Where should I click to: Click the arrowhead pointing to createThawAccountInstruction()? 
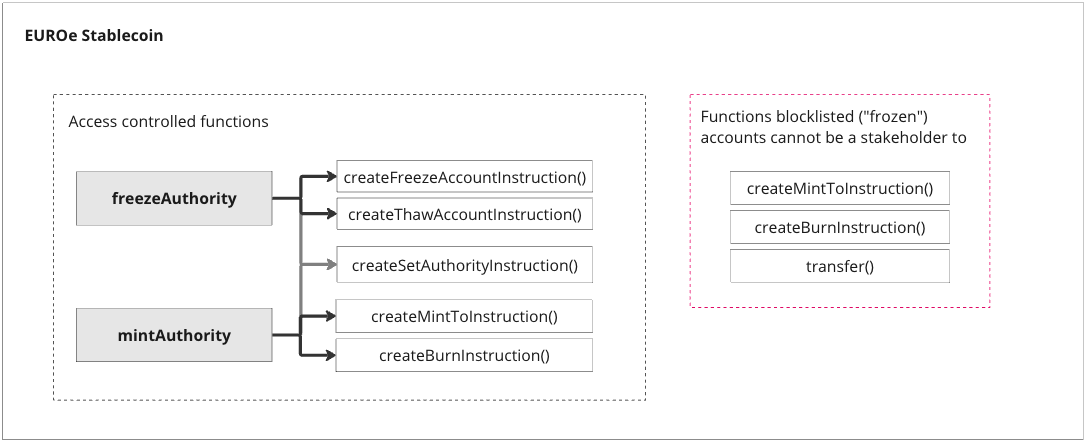pyautogui.click(x=330, y=213)
